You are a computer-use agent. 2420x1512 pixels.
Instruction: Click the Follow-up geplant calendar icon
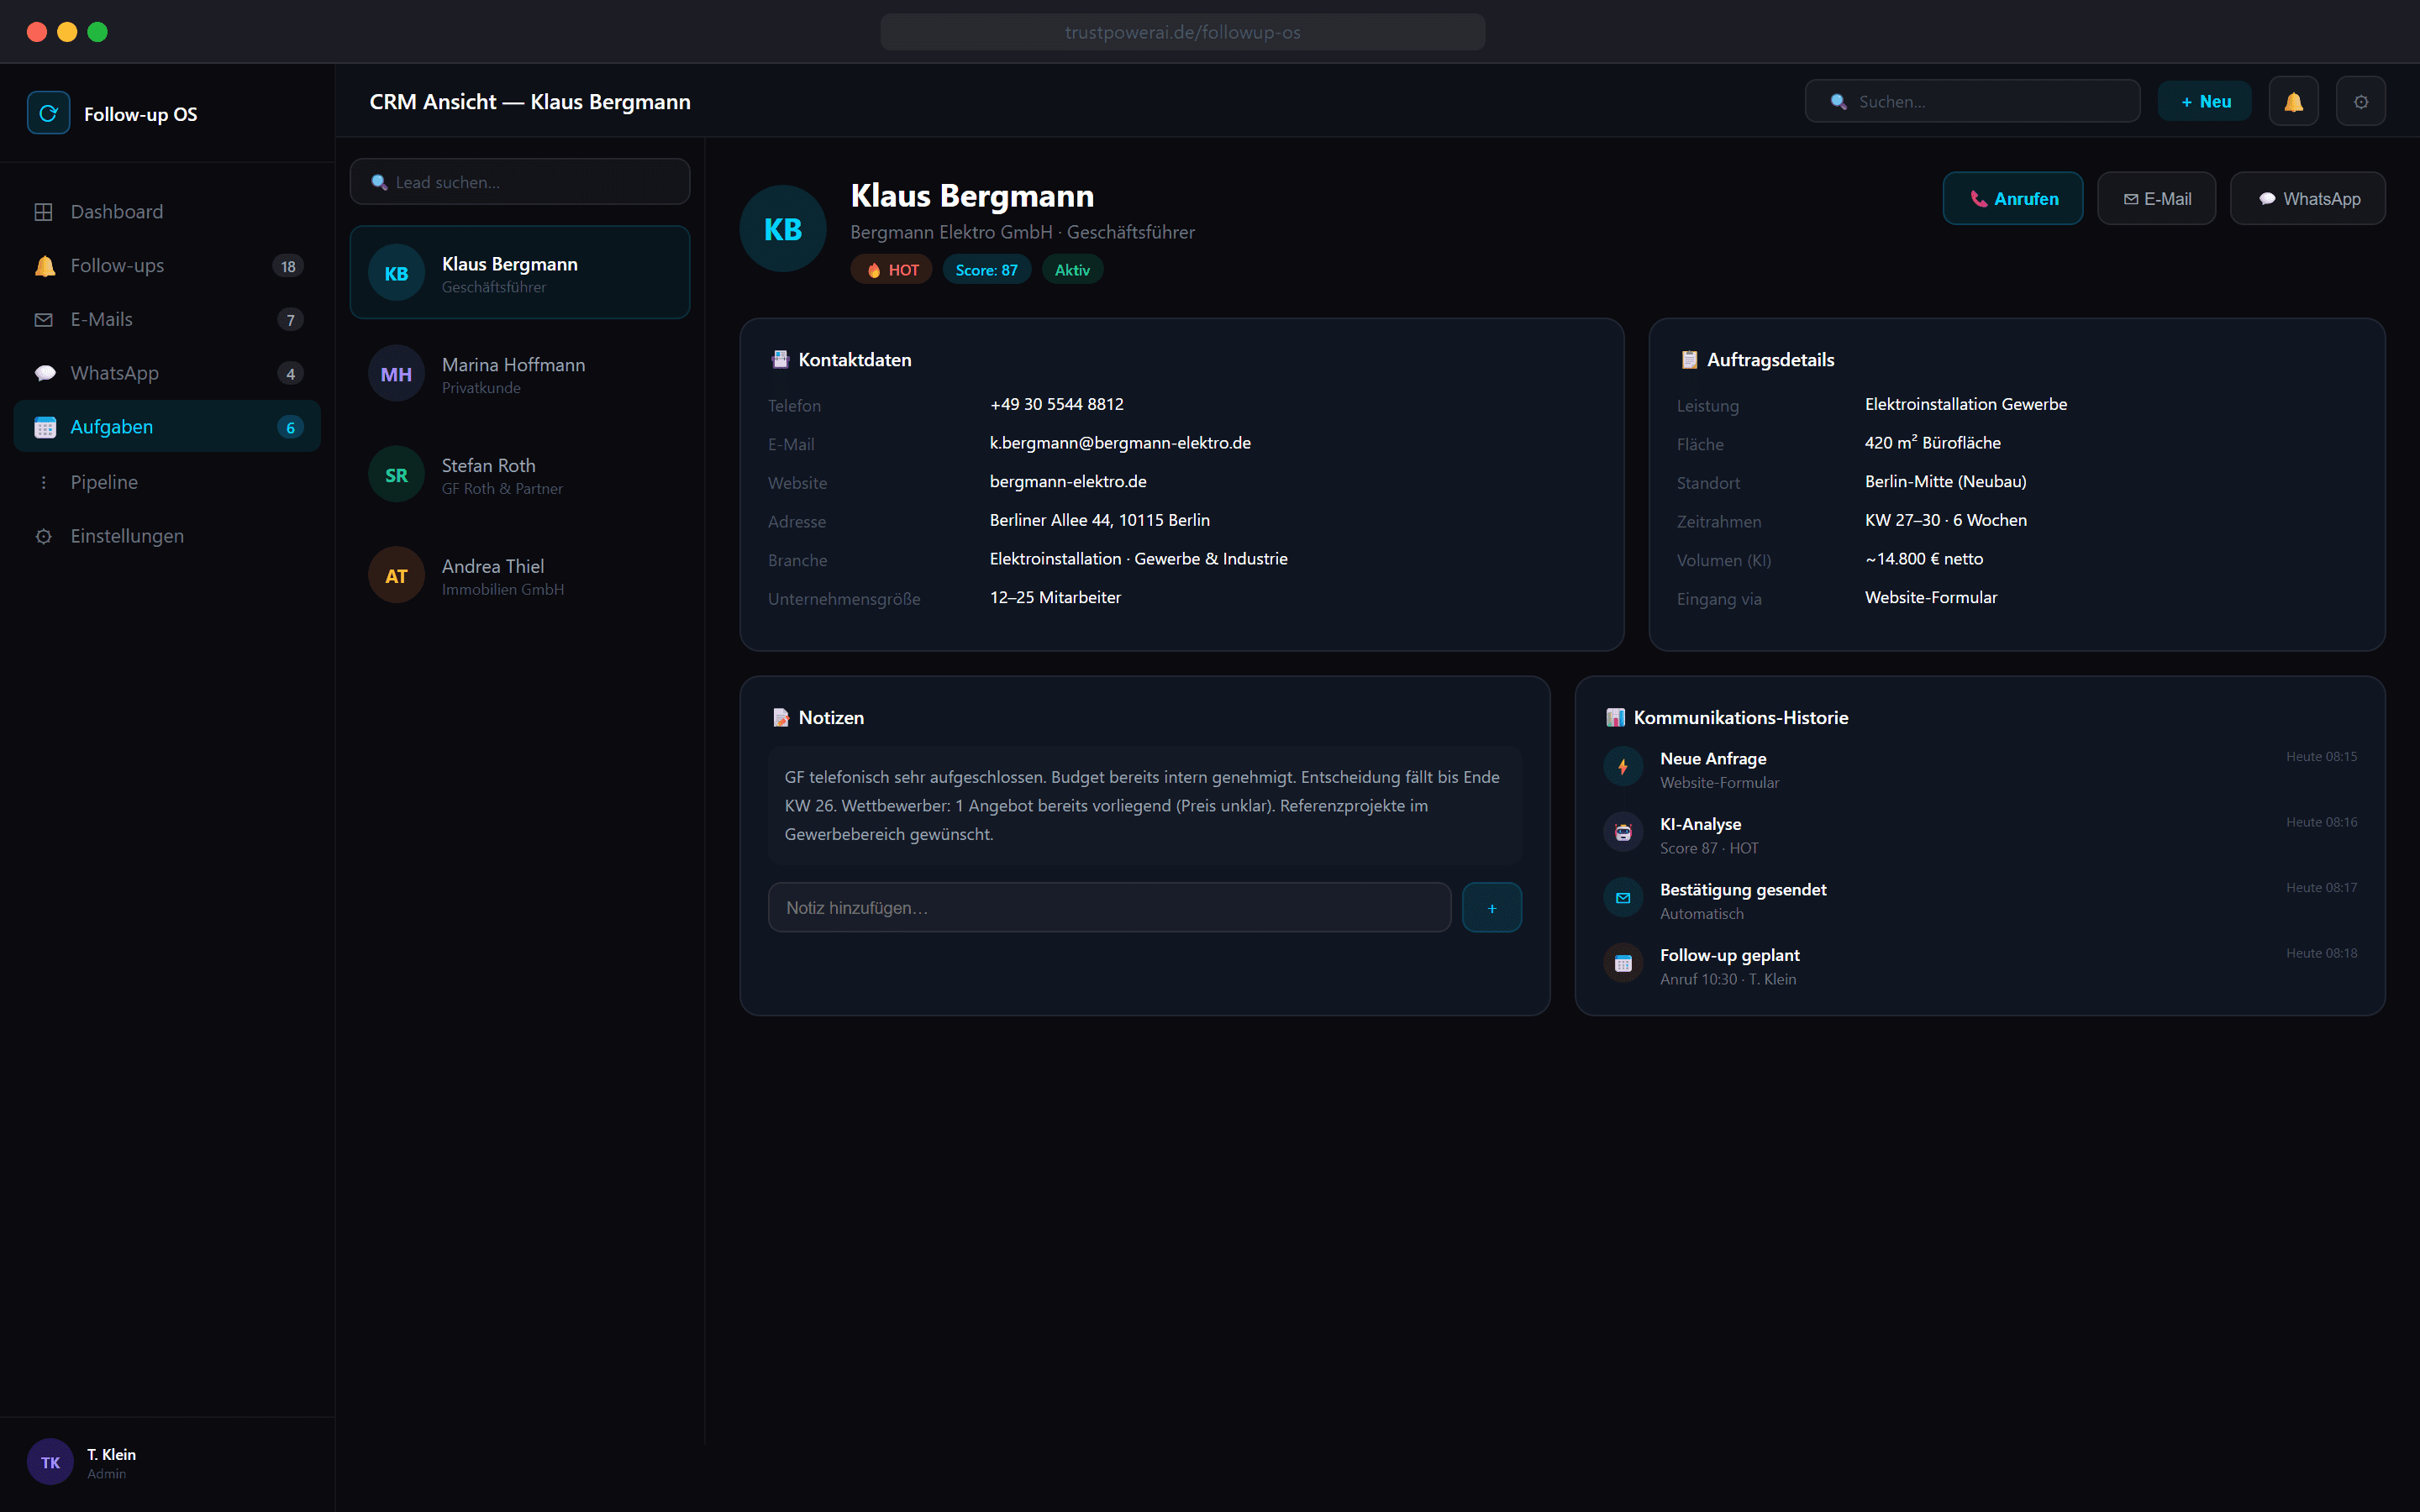pyautogui.click(x=1623, y=963)
